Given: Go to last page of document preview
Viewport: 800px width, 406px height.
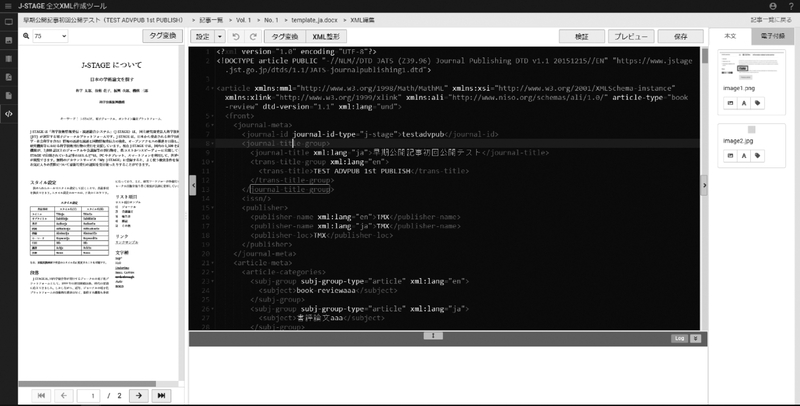Looking at the screenshot, I should pos(161,395).
